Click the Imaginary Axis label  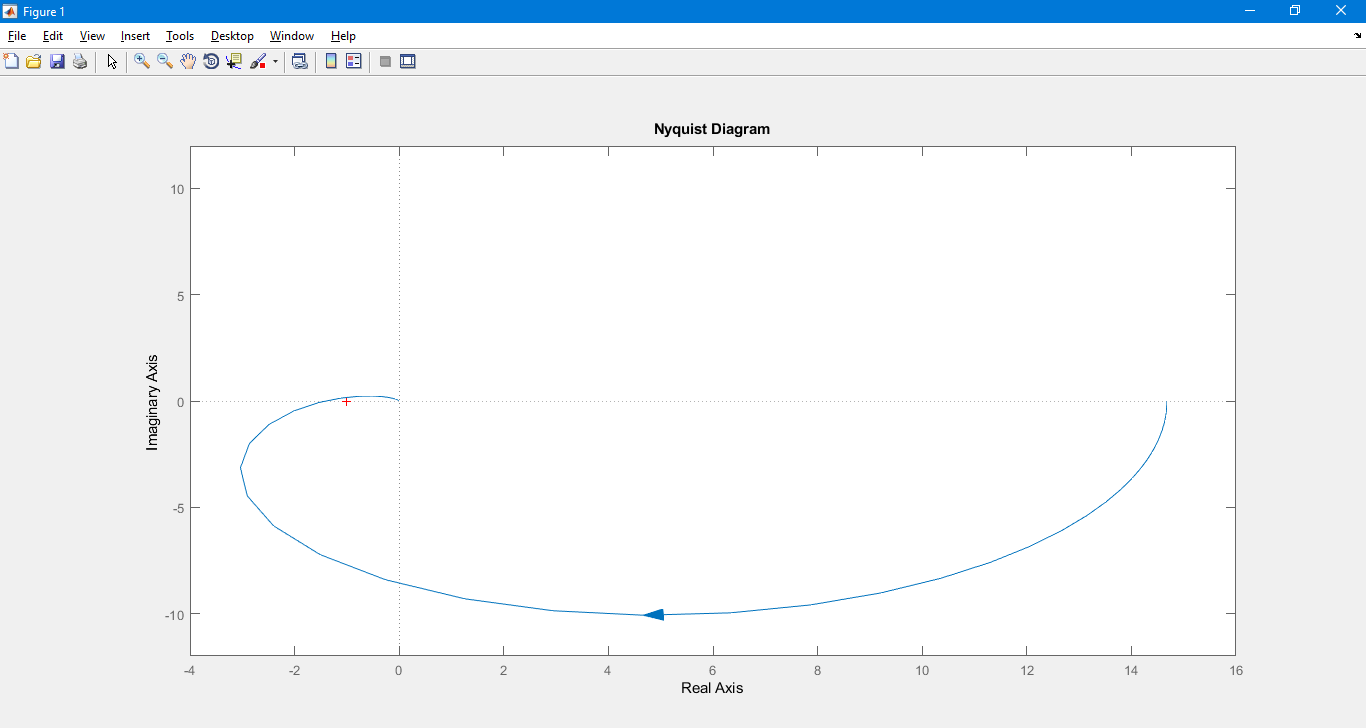tap(152, 402)
